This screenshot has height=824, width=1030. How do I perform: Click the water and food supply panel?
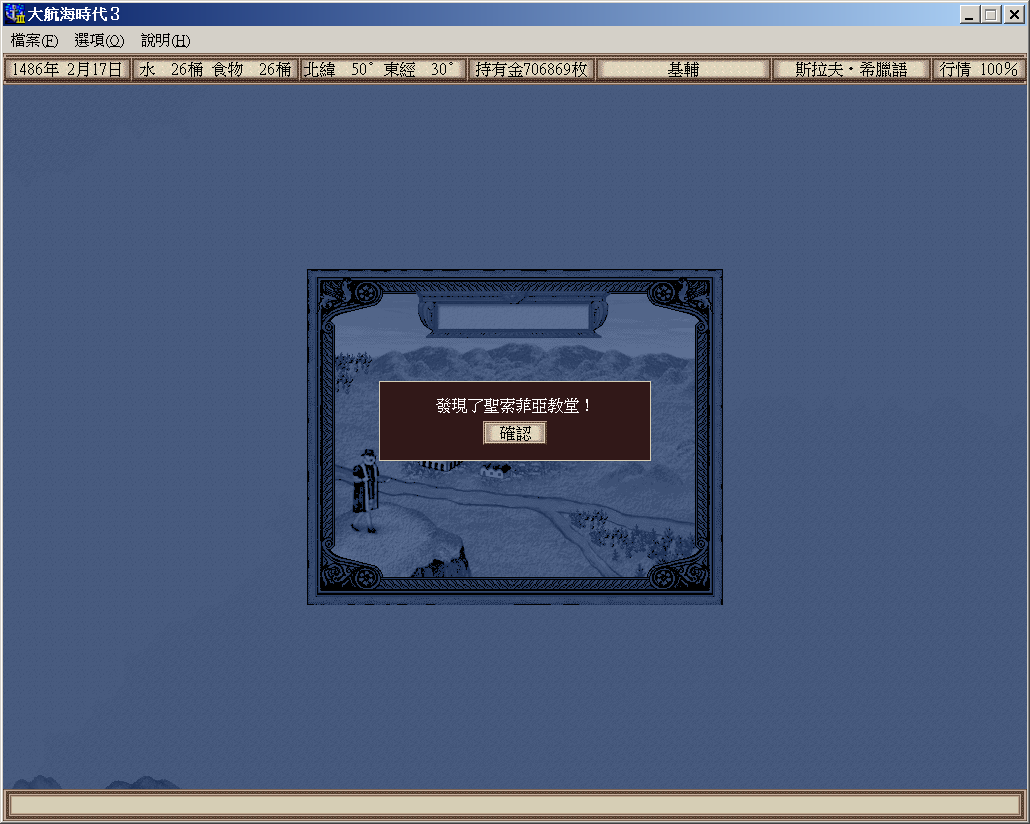pos(215,70)
